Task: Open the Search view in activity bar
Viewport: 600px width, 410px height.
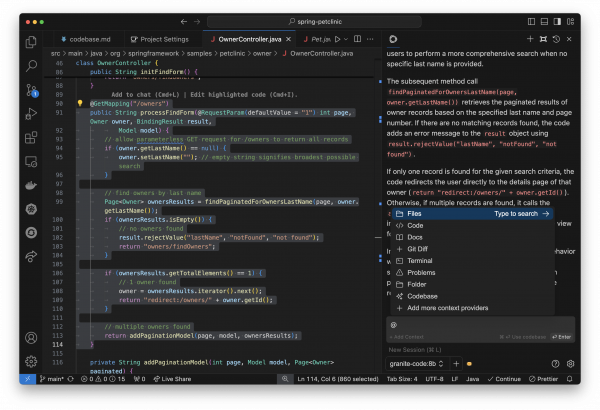Action: coord(31,66)
